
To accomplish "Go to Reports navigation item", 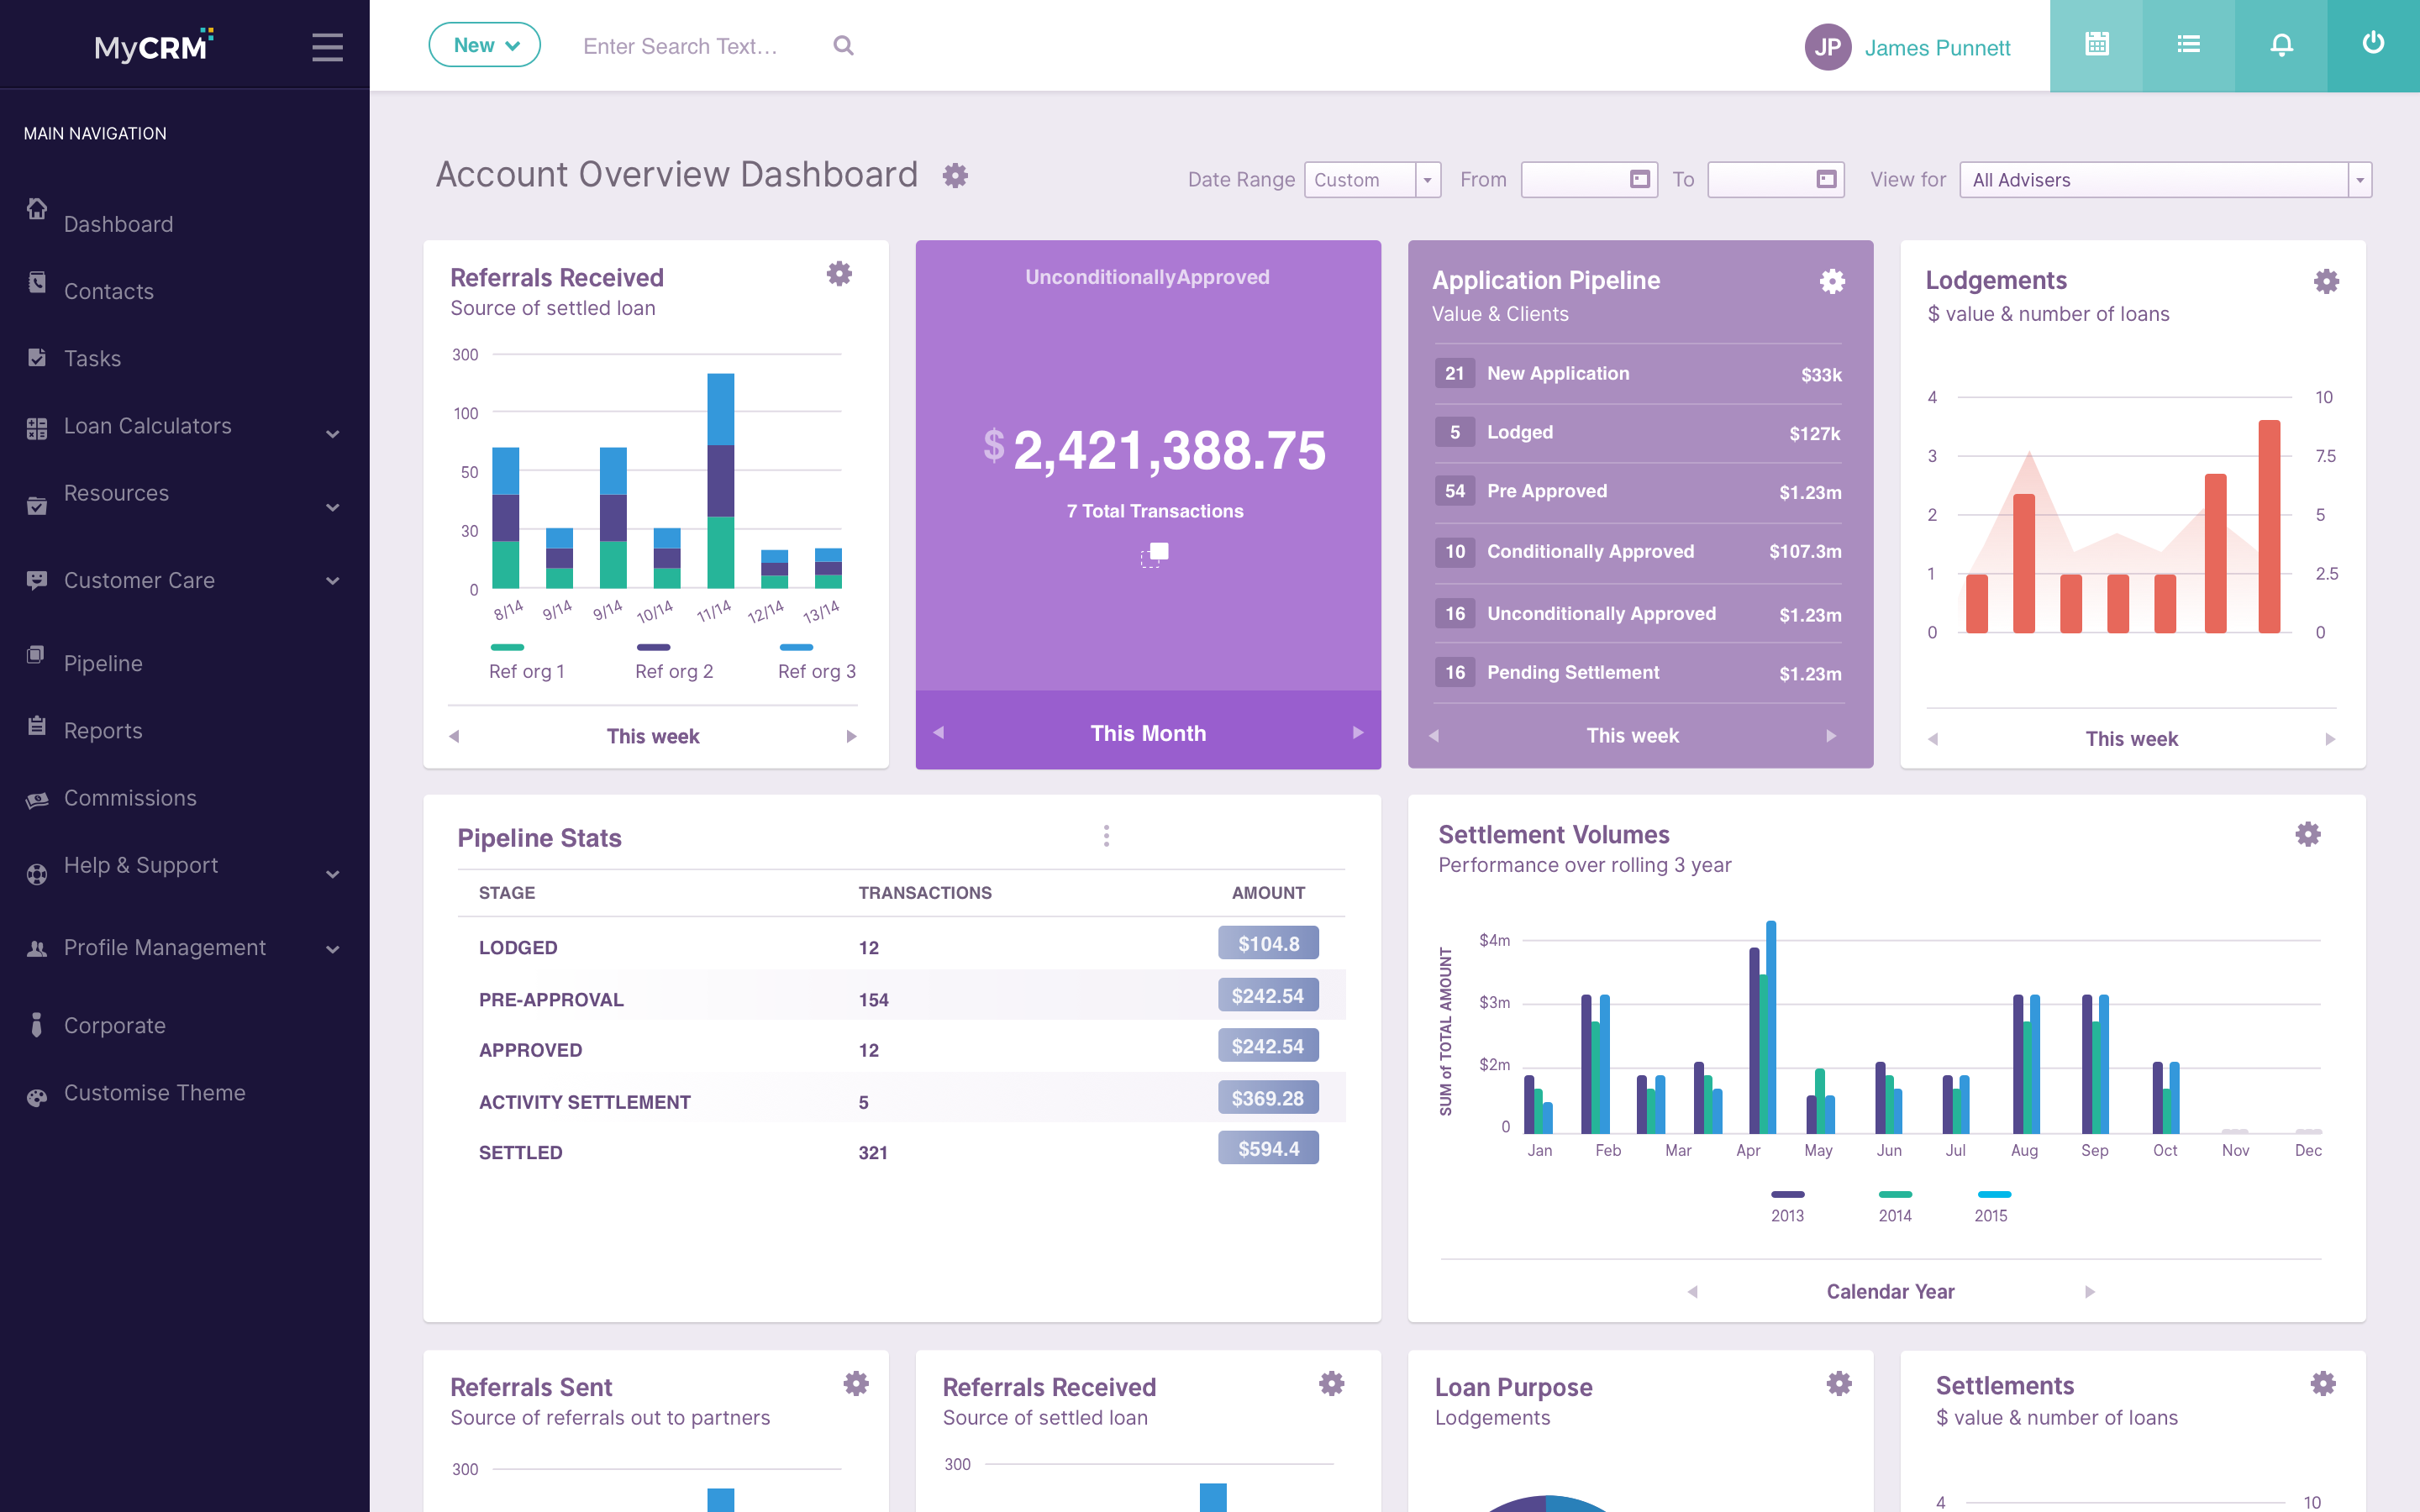I will 103,731.
